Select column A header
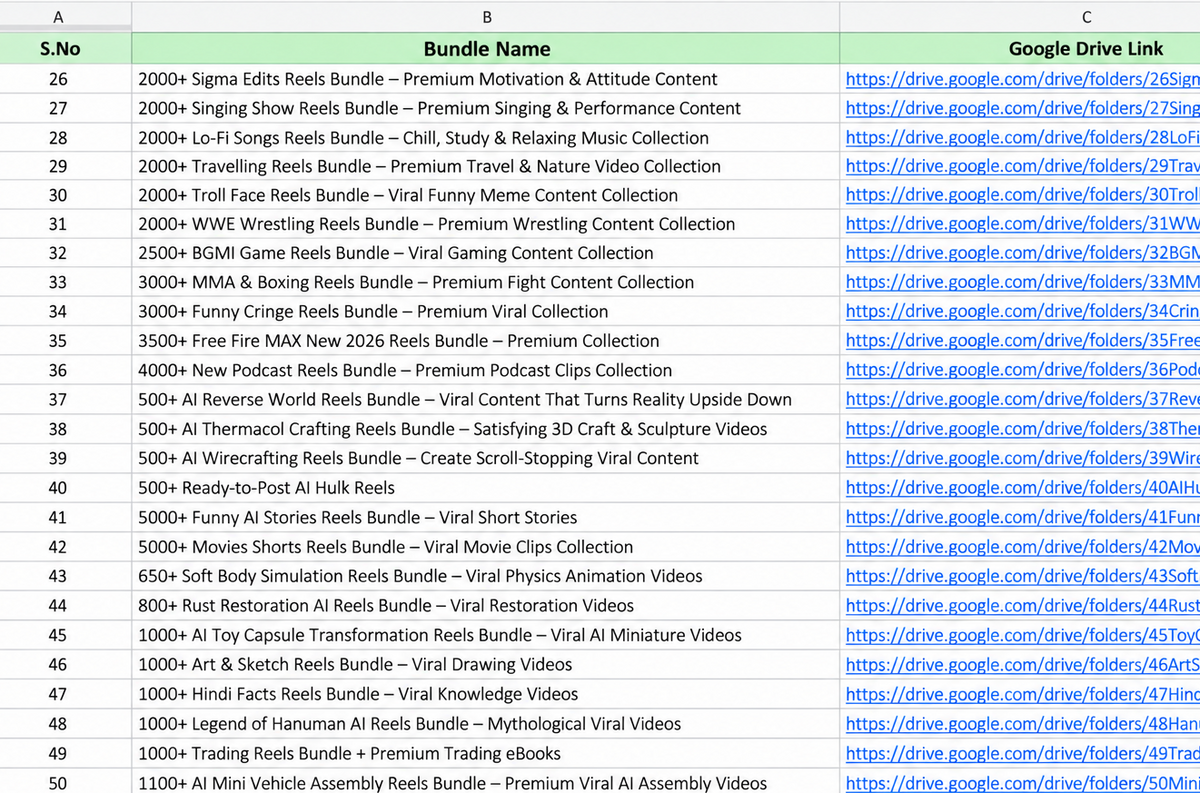The width and height of the screenshot is (1200, 793). [x=58, y=16]
